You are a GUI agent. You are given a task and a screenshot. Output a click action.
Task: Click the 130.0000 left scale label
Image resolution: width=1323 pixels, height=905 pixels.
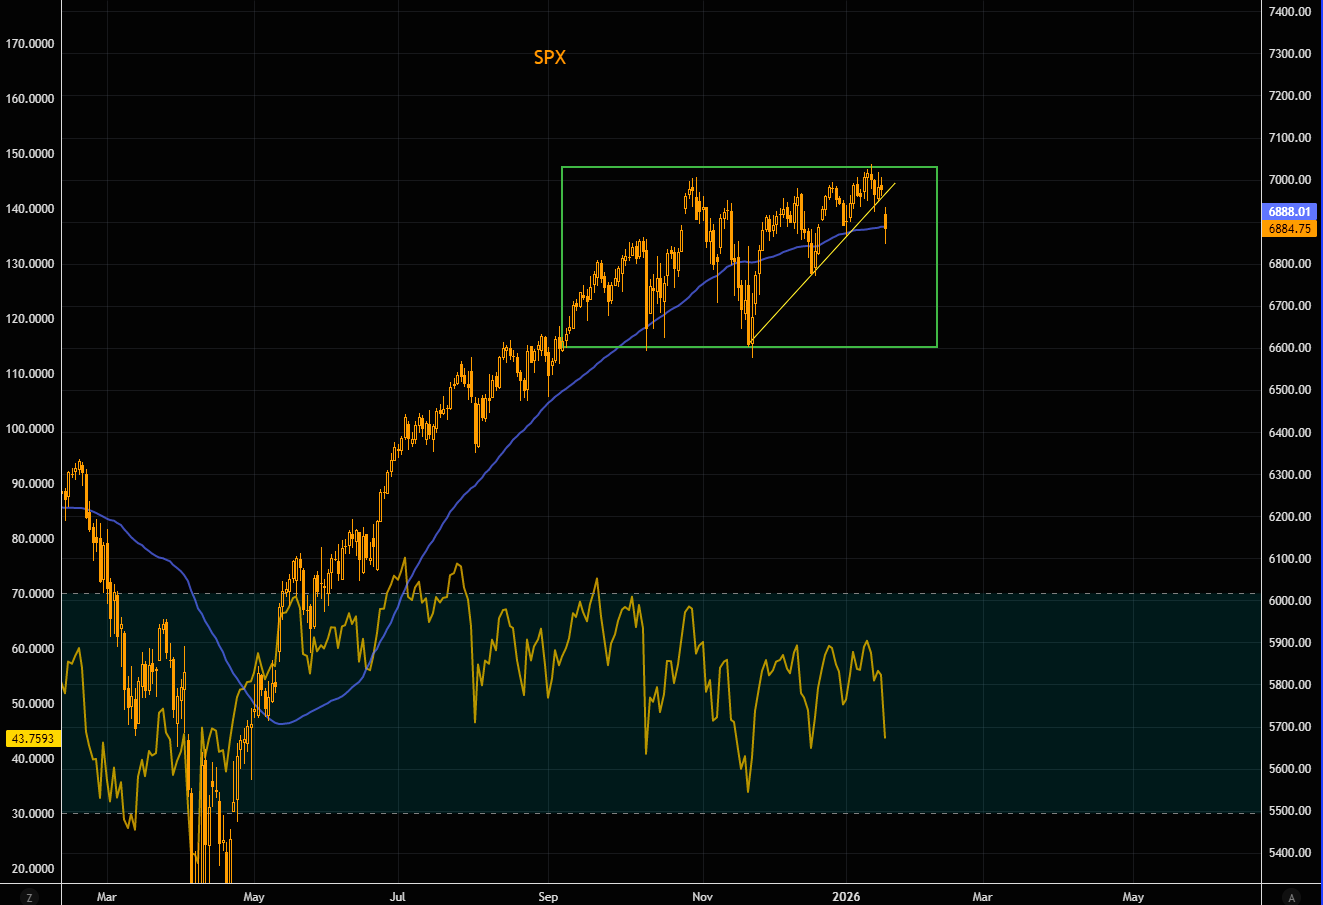coord(29,264)
